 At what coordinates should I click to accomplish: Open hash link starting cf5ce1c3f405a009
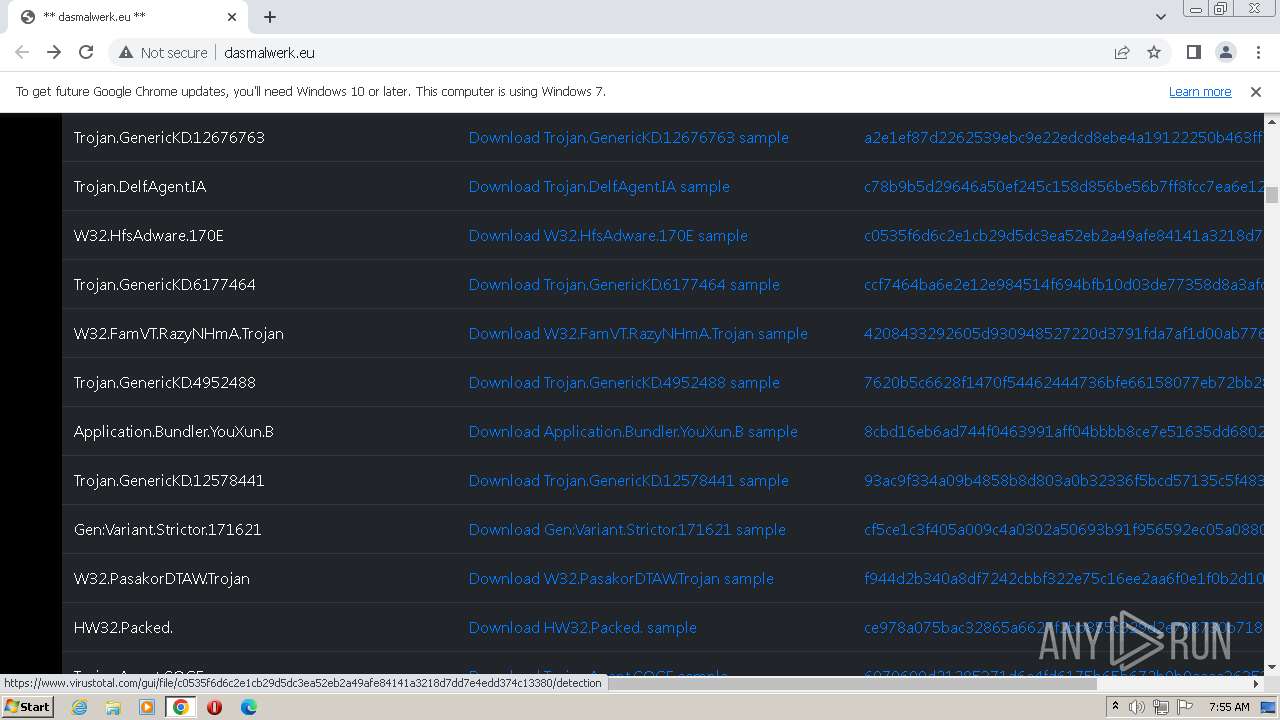coord(1063,529)
